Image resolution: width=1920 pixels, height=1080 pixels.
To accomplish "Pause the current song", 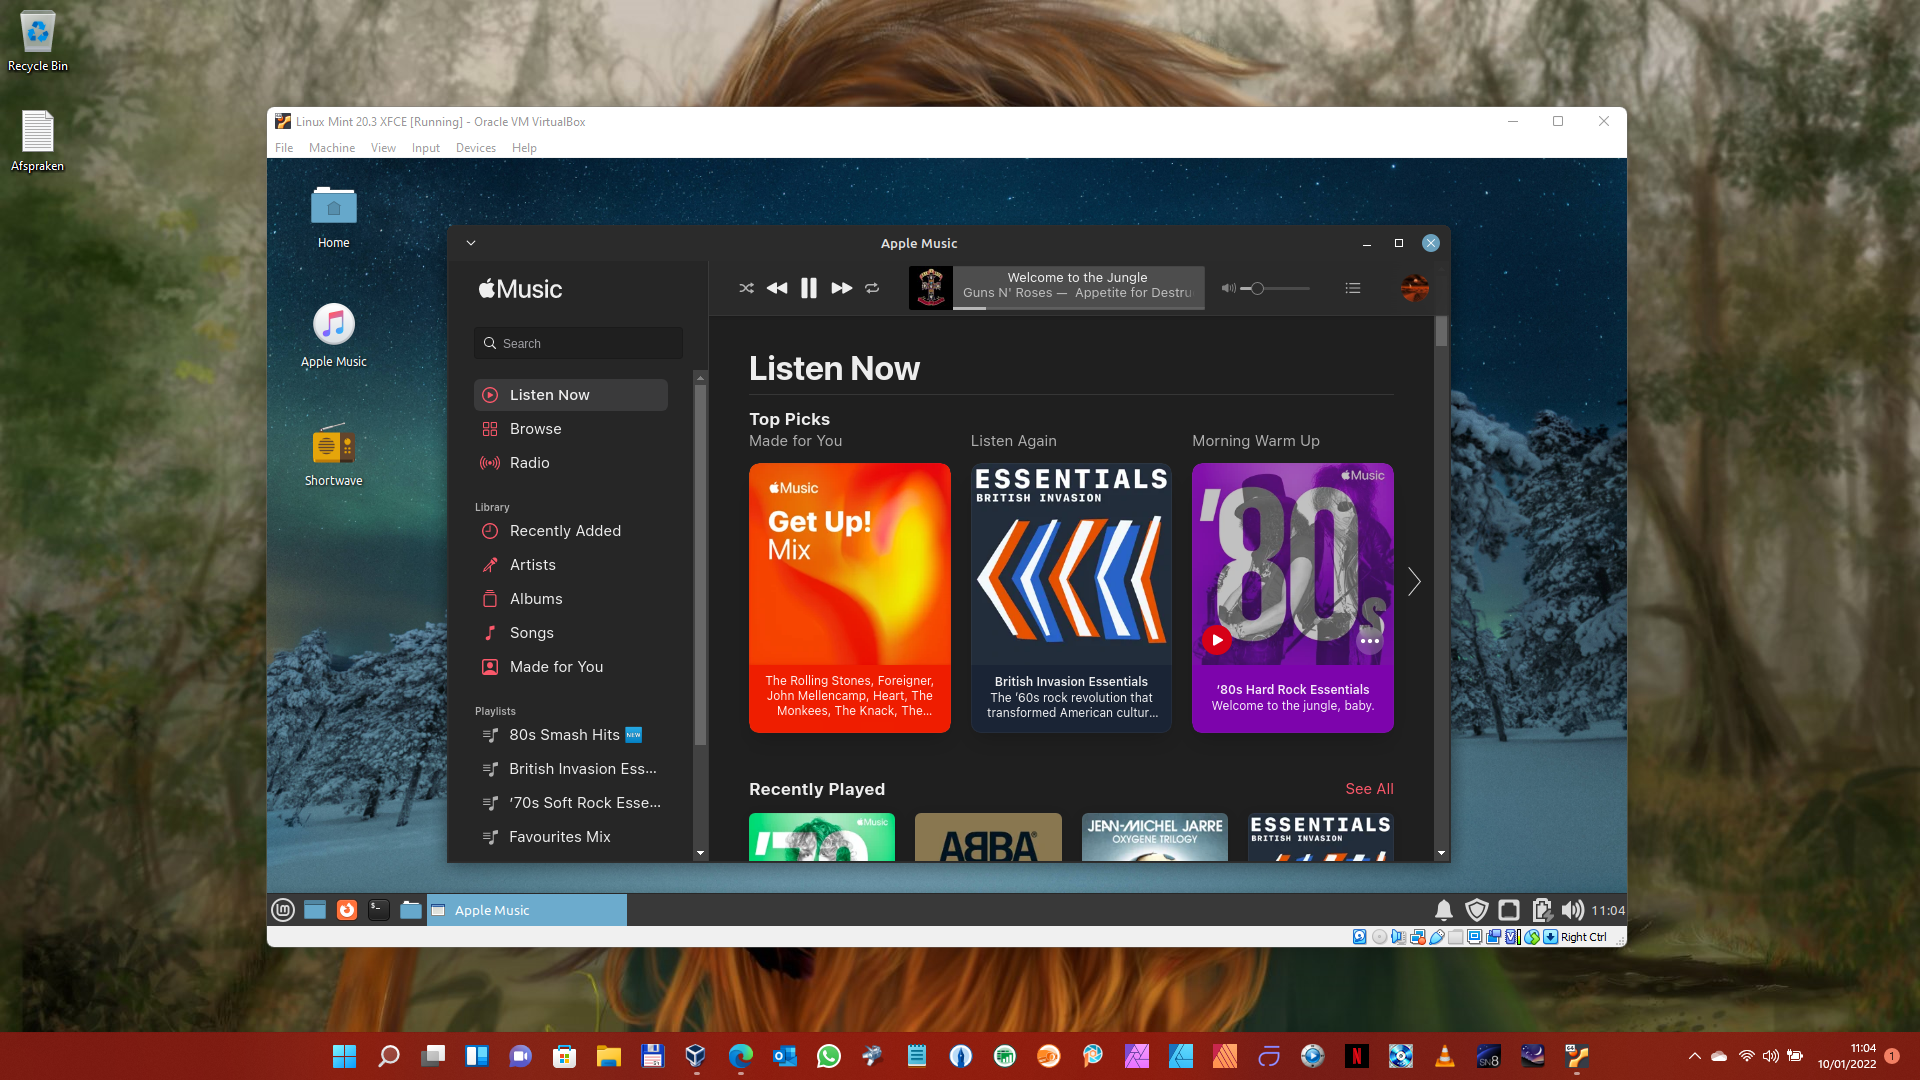I will (809, 288).
